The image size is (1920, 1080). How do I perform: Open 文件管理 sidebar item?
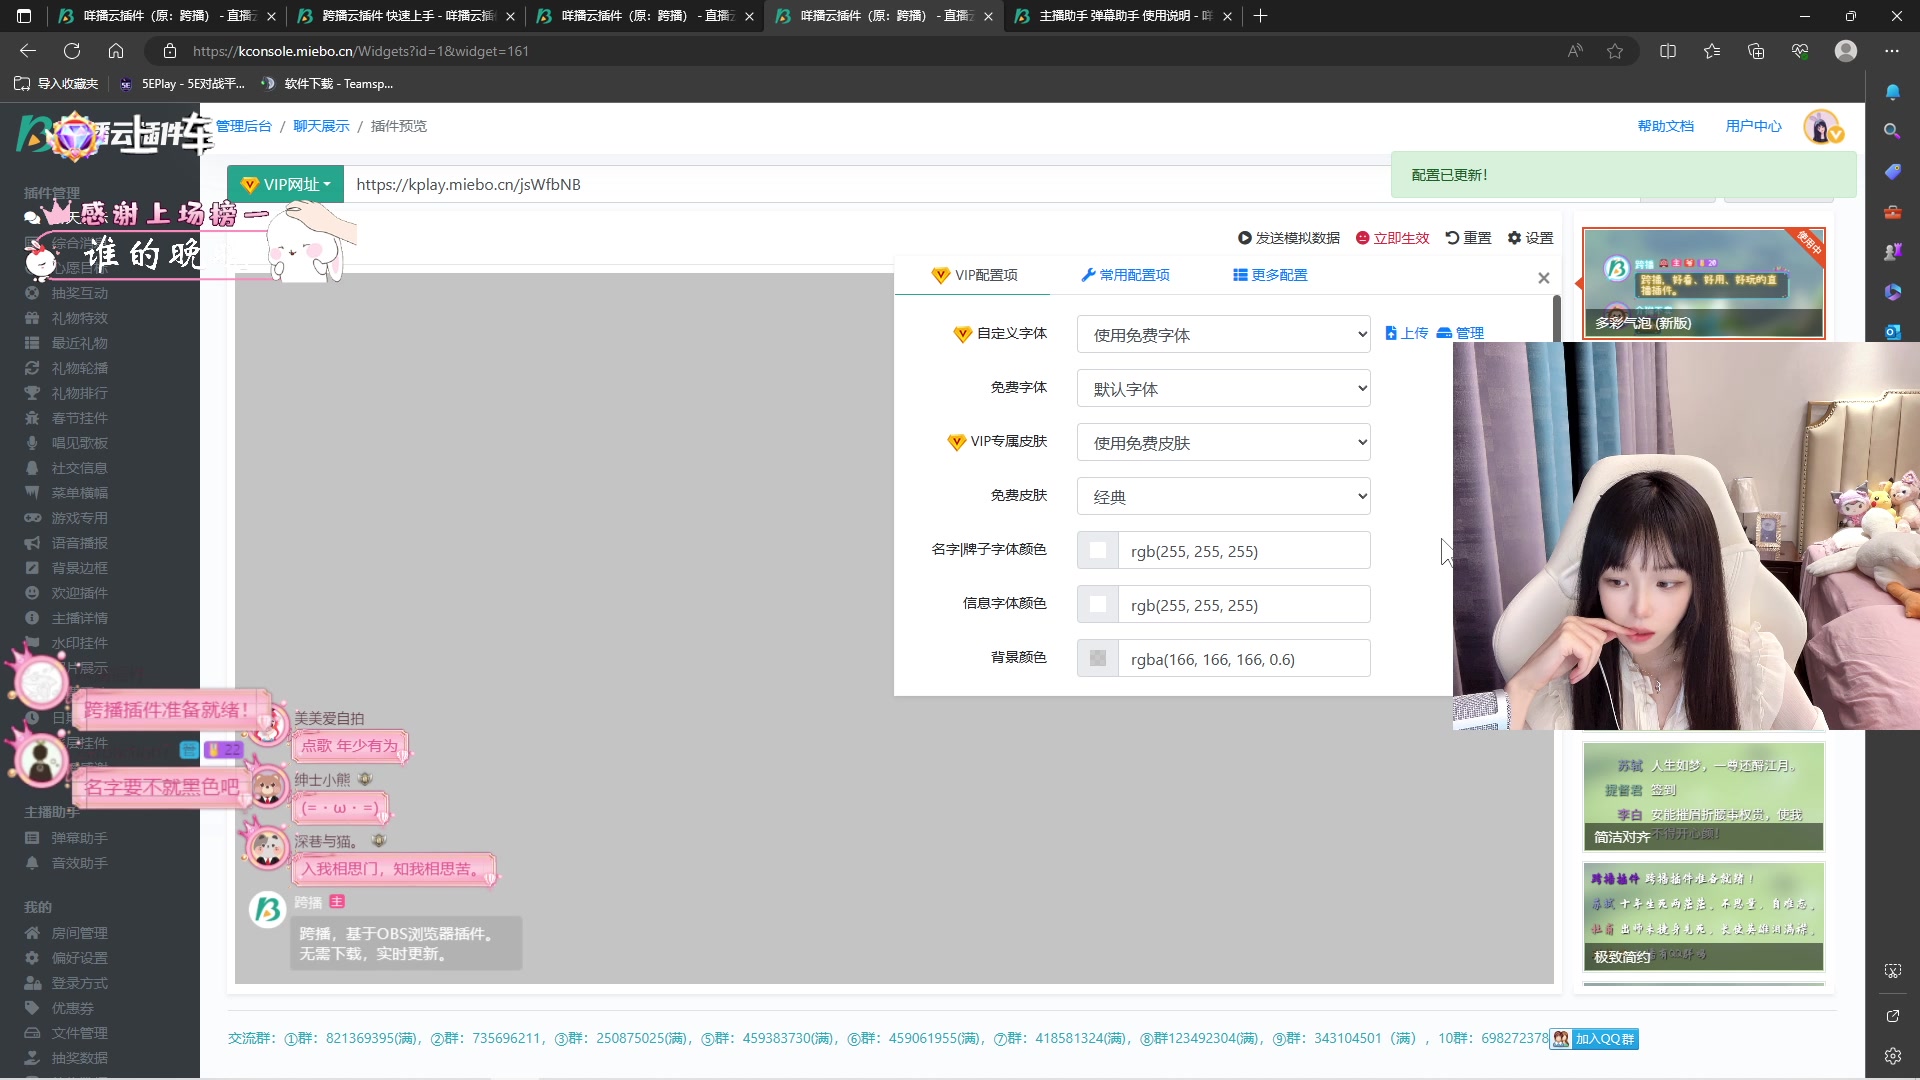click(80, 1033)
